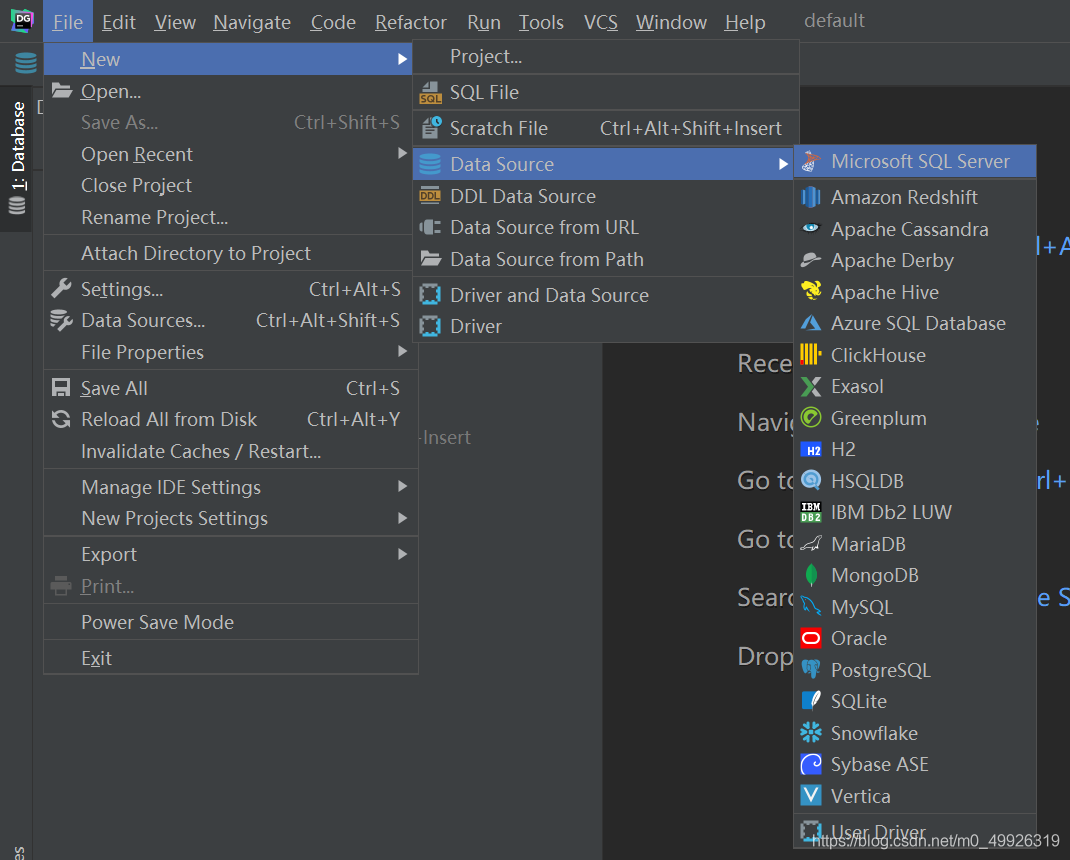The image size is (1070, 860).
Task: Open the 1: Database side panel tab
Action: coord(17,158)
